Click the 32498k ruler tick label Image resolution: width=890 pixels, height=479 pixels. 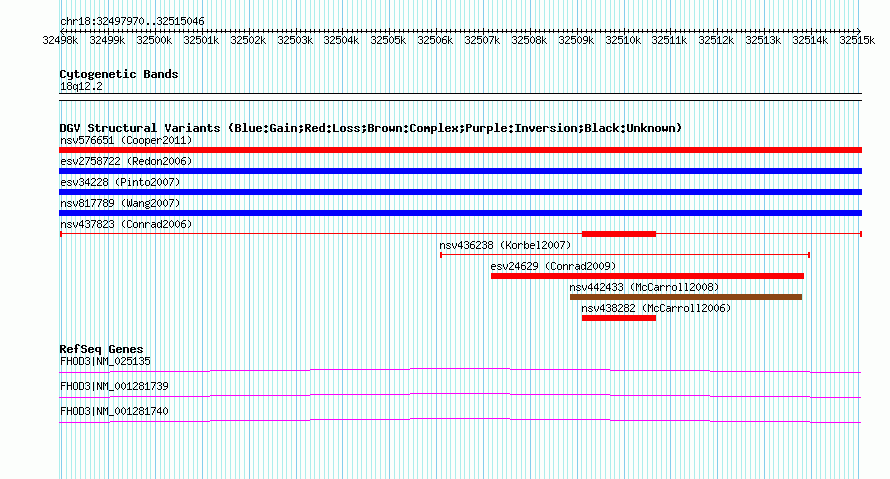click(x=60, y=40)
